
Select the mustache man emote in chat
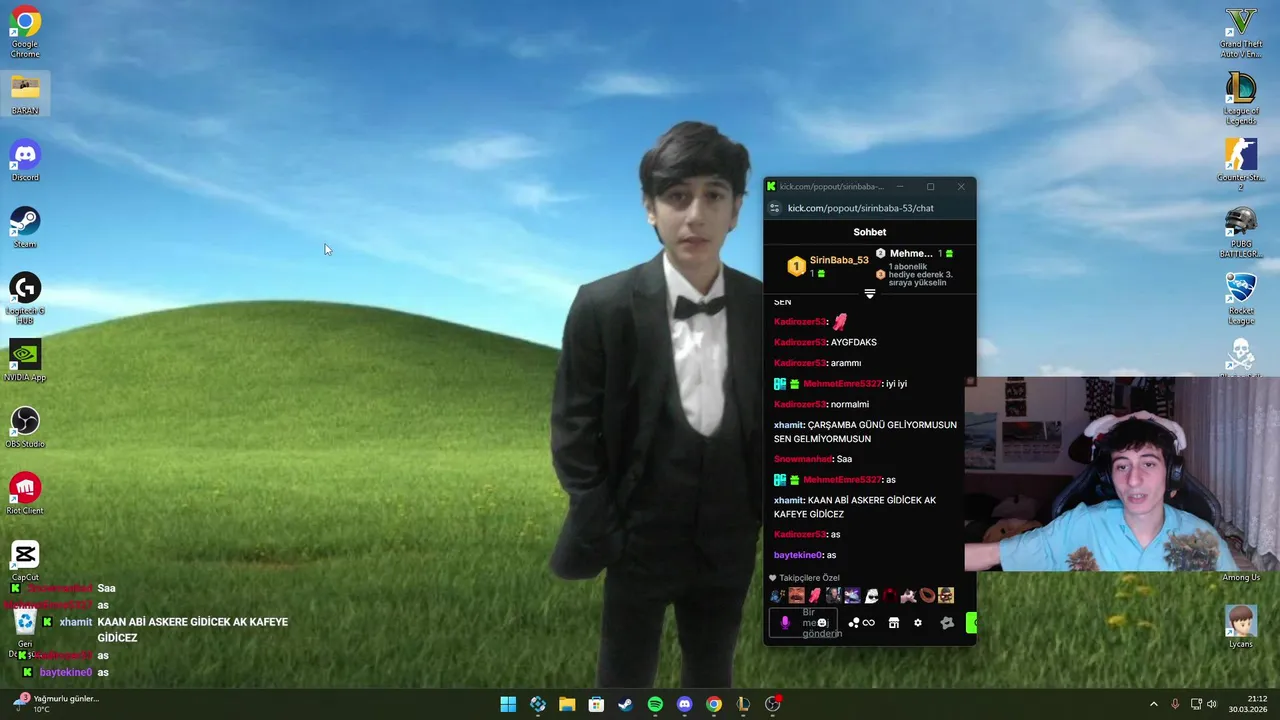[x=796, y=596]
